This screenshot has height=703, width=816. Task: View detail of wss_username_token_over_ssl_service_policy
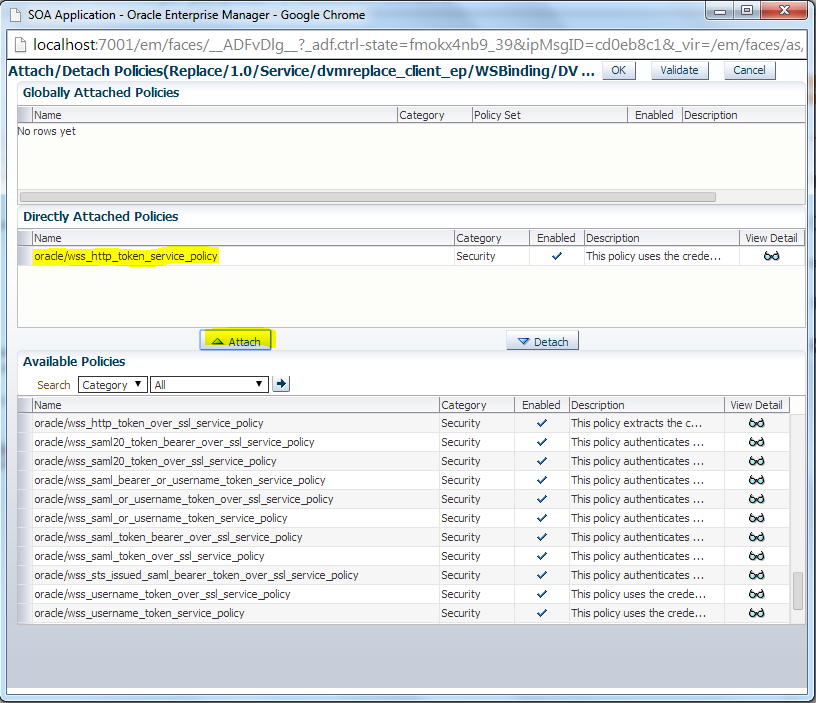click(x=756, y=594)
